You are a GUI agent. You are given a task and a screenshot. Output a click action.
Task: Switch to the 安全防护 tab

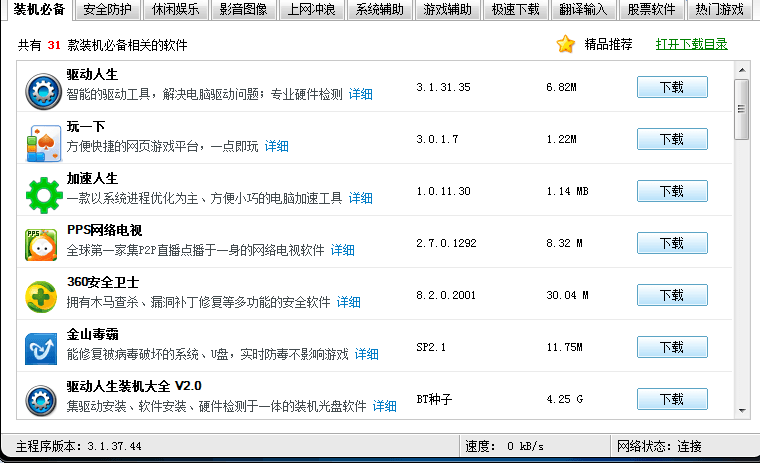107,10
